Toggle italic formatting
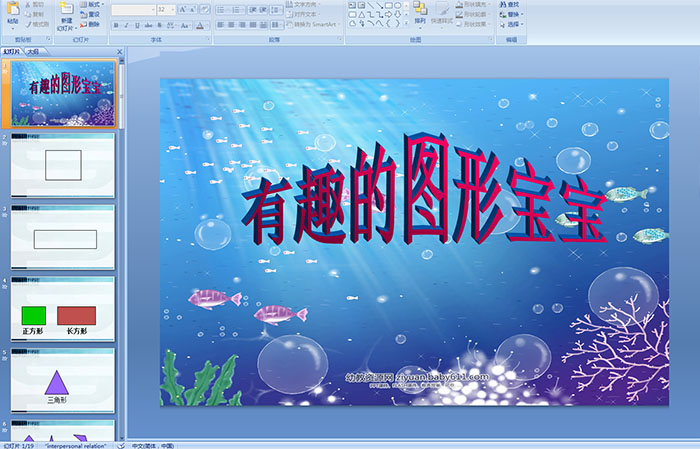Viewport: 700px width, 449px height. click(x=126, y=25)
